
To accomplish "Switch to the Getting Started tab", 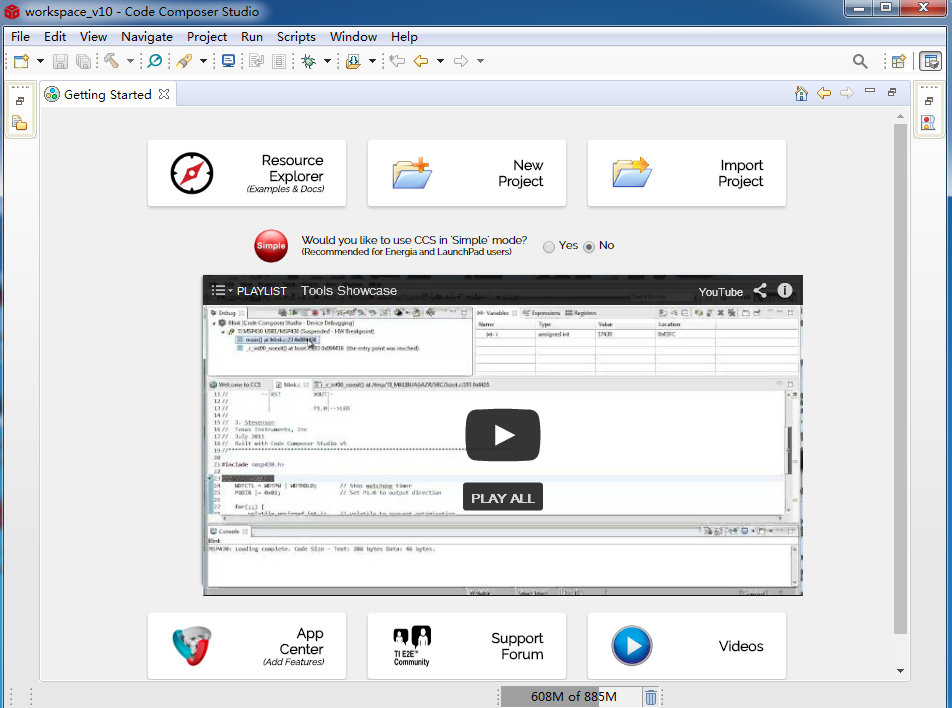I will (x=107, y=94).
